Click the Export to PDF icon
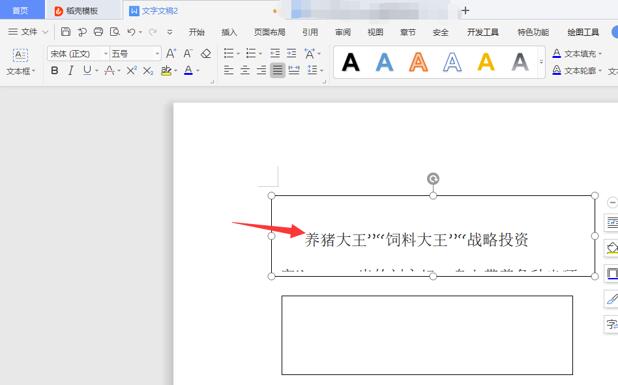 point(82,32)
